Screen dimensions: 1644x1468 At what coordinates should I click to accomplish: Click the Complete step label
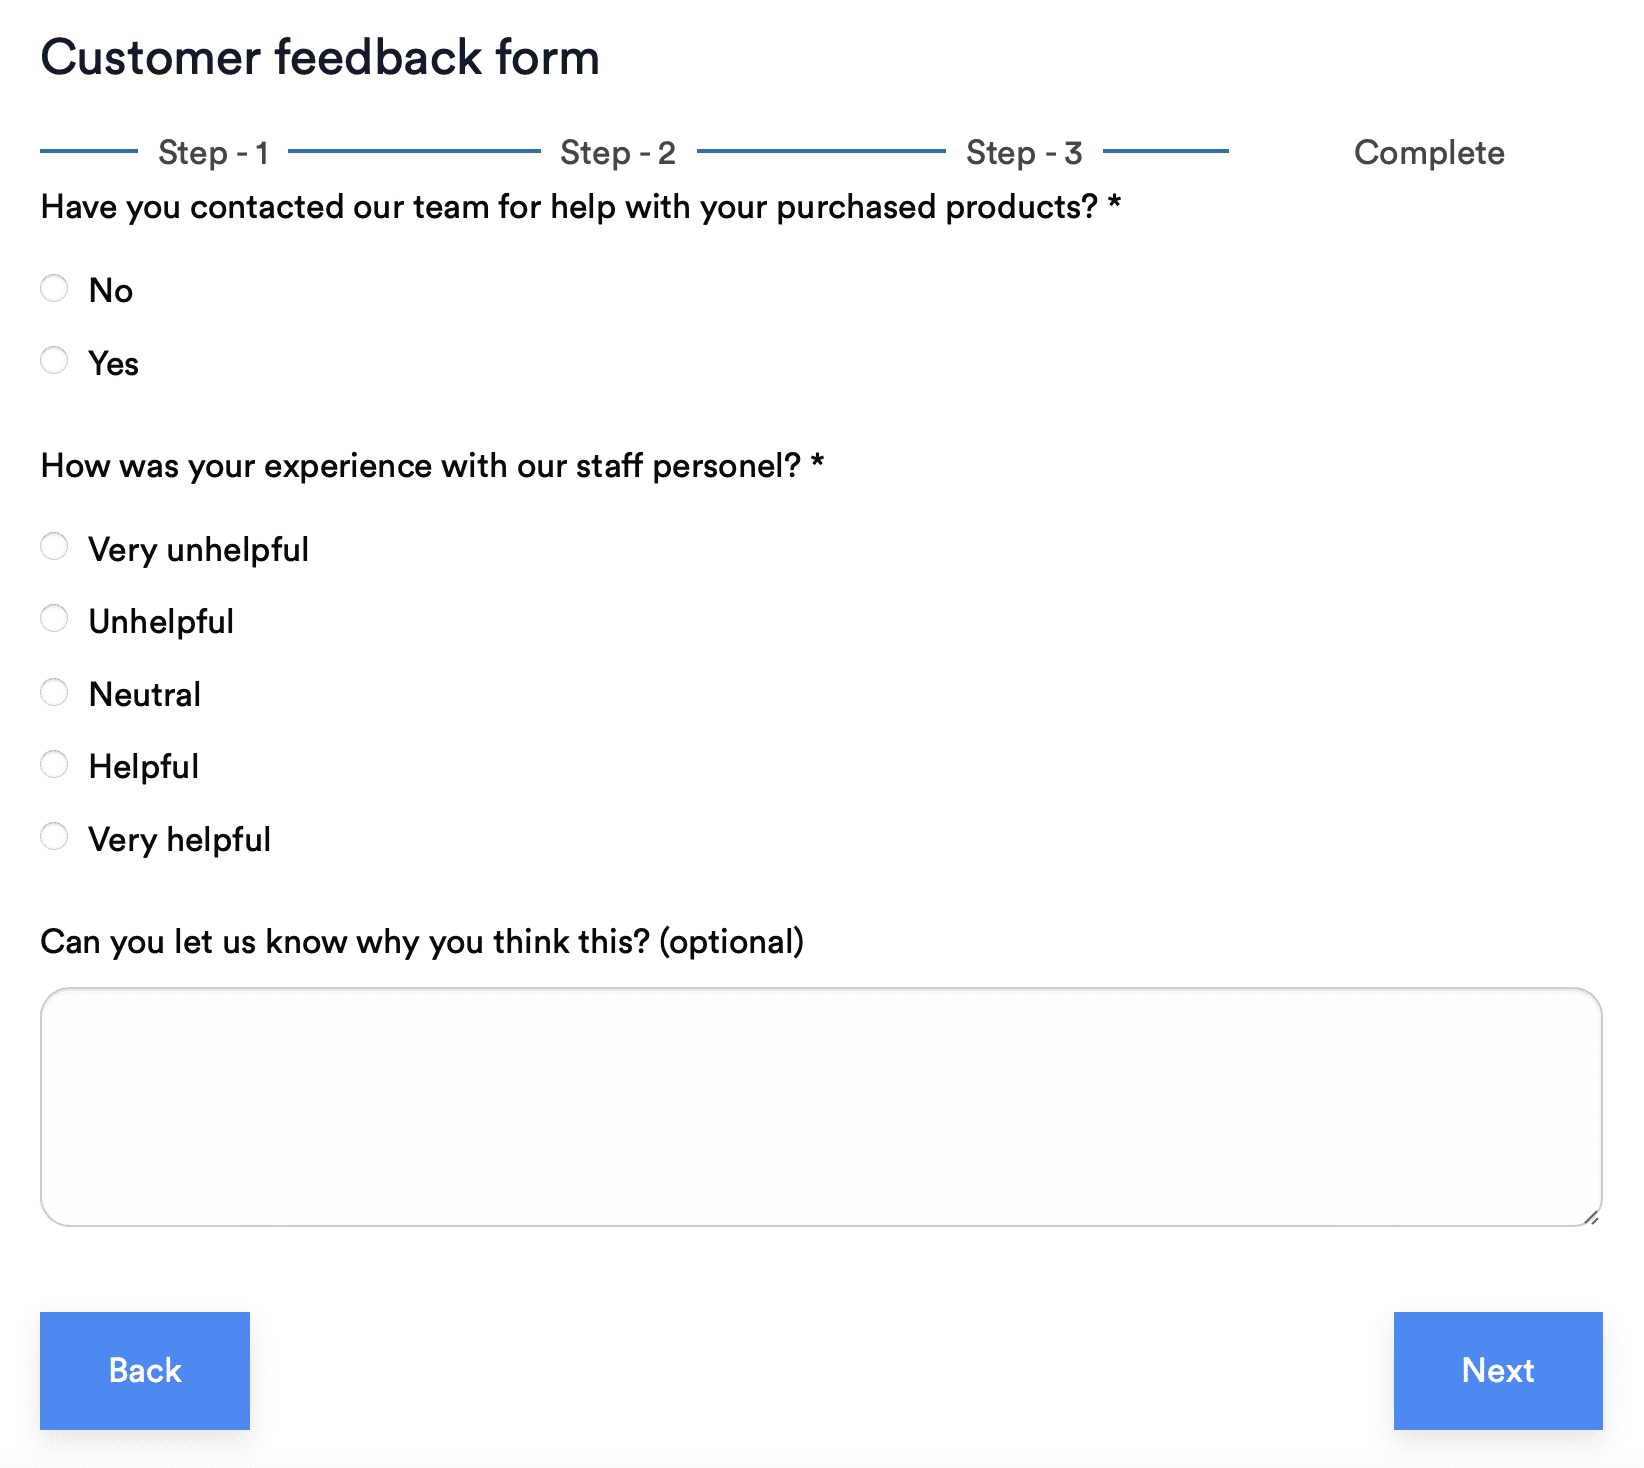pos(1428,153)
